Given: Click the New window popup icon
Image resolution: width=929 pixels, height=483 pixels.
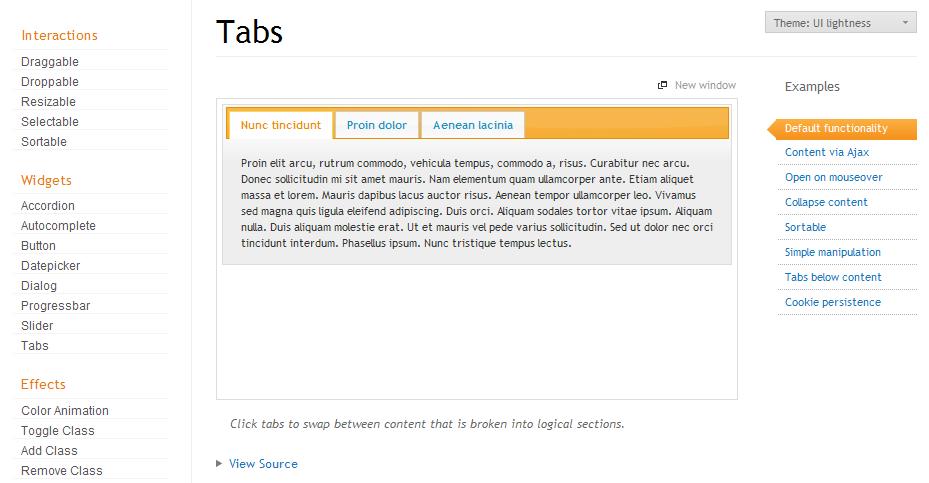Looking at the screenshot, I should (662, 85).
